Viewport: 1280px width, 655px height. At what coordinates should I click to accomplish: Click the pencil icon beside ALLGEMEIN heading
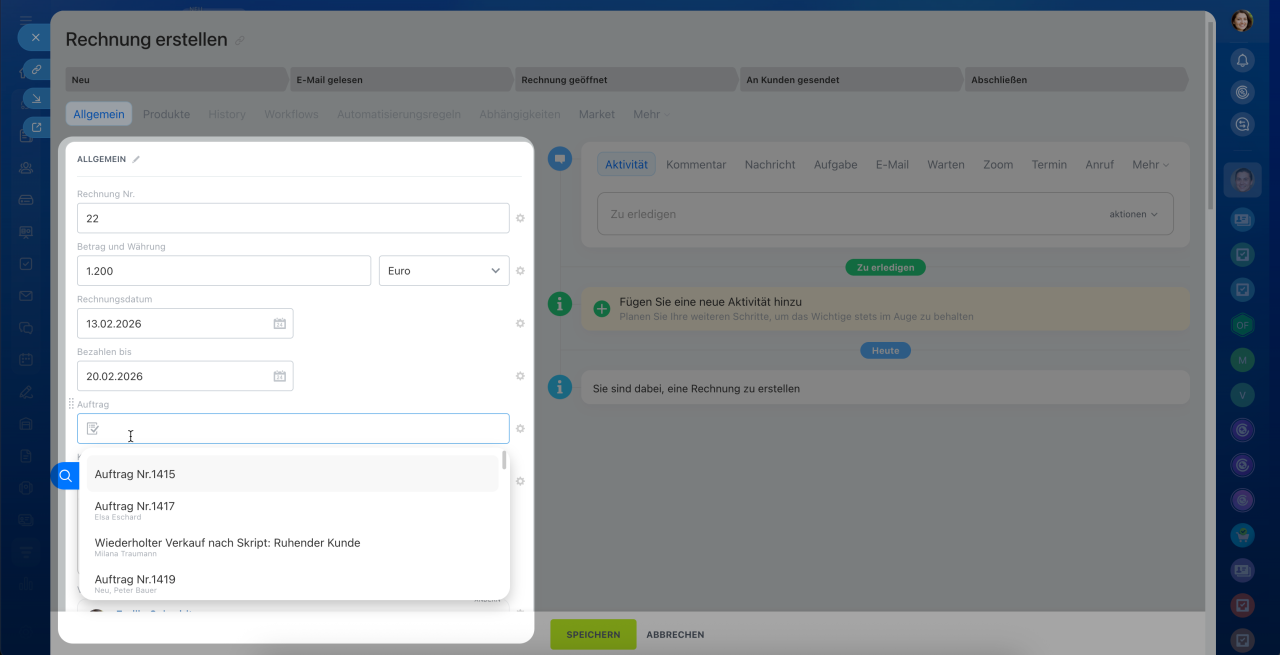(x=136, y=159)
